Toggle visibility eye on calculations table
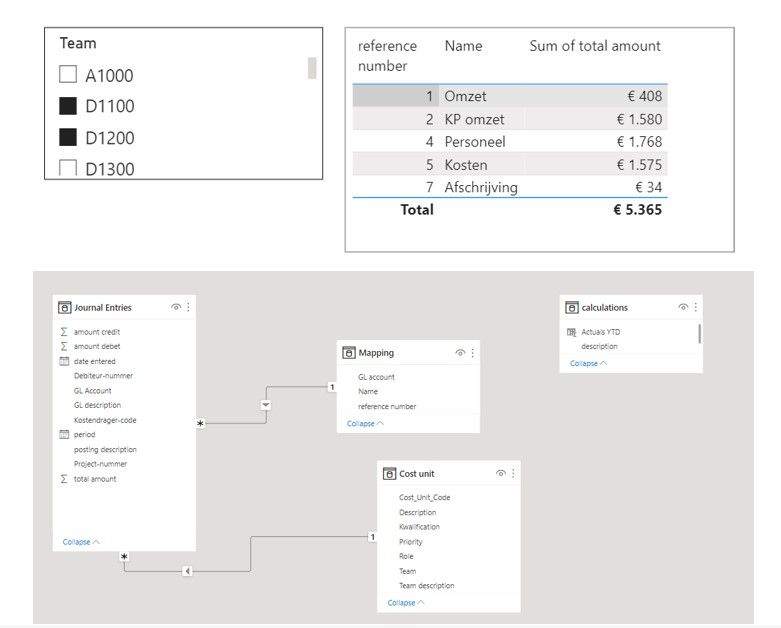This screenshot has width=781, height=628. click(x=683, y=307)
